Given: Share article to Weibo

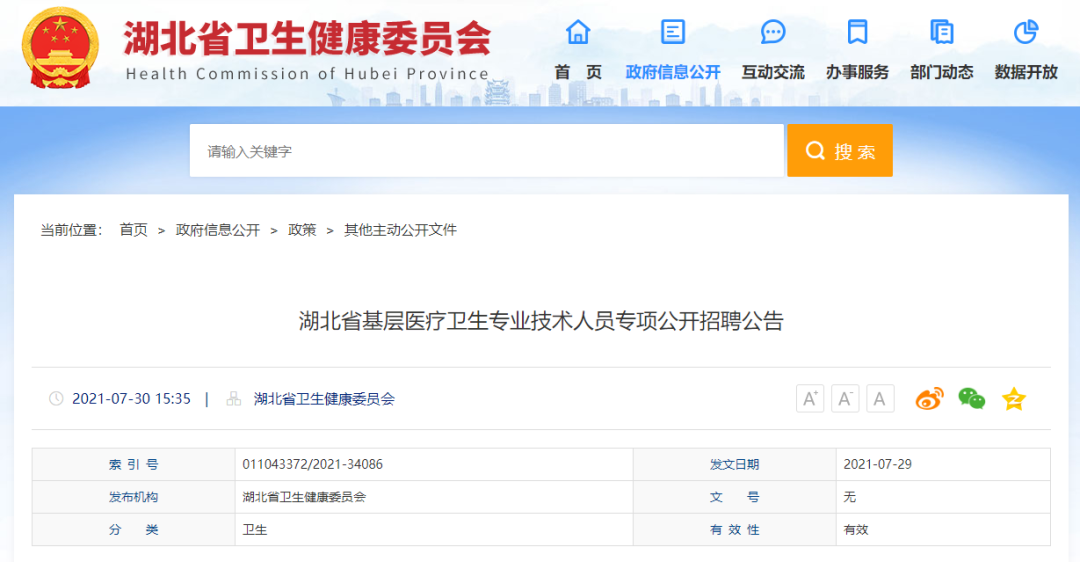Looking at the screenshot, I should [x=929, y=399].
